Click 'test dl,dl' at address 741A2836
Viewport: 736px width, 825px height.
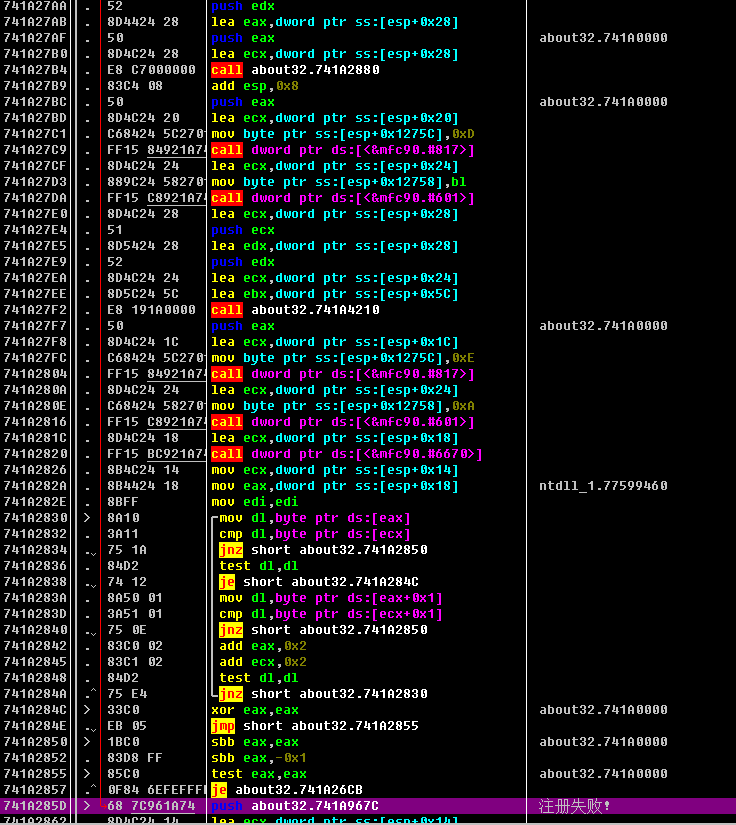[x=258, y=566]
